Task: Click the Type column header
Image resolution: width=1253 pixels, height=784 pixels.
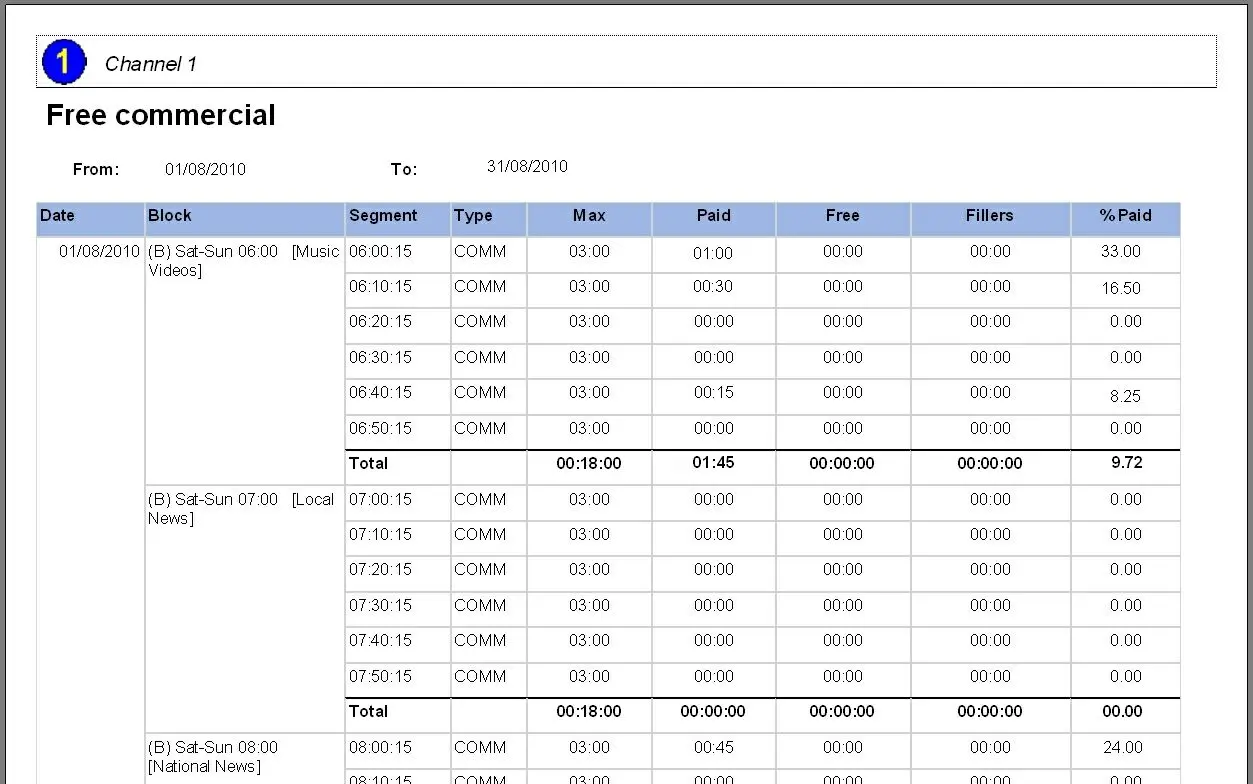Action: tap(473, 215)
